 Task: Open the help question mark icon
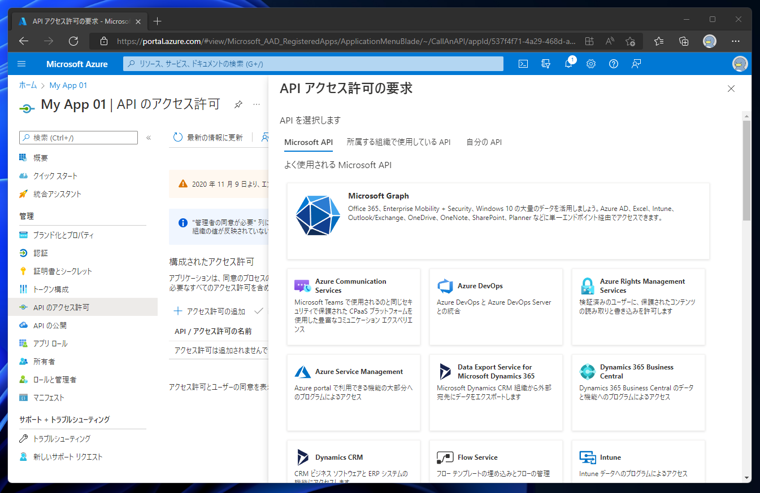[x=614, y=64]
